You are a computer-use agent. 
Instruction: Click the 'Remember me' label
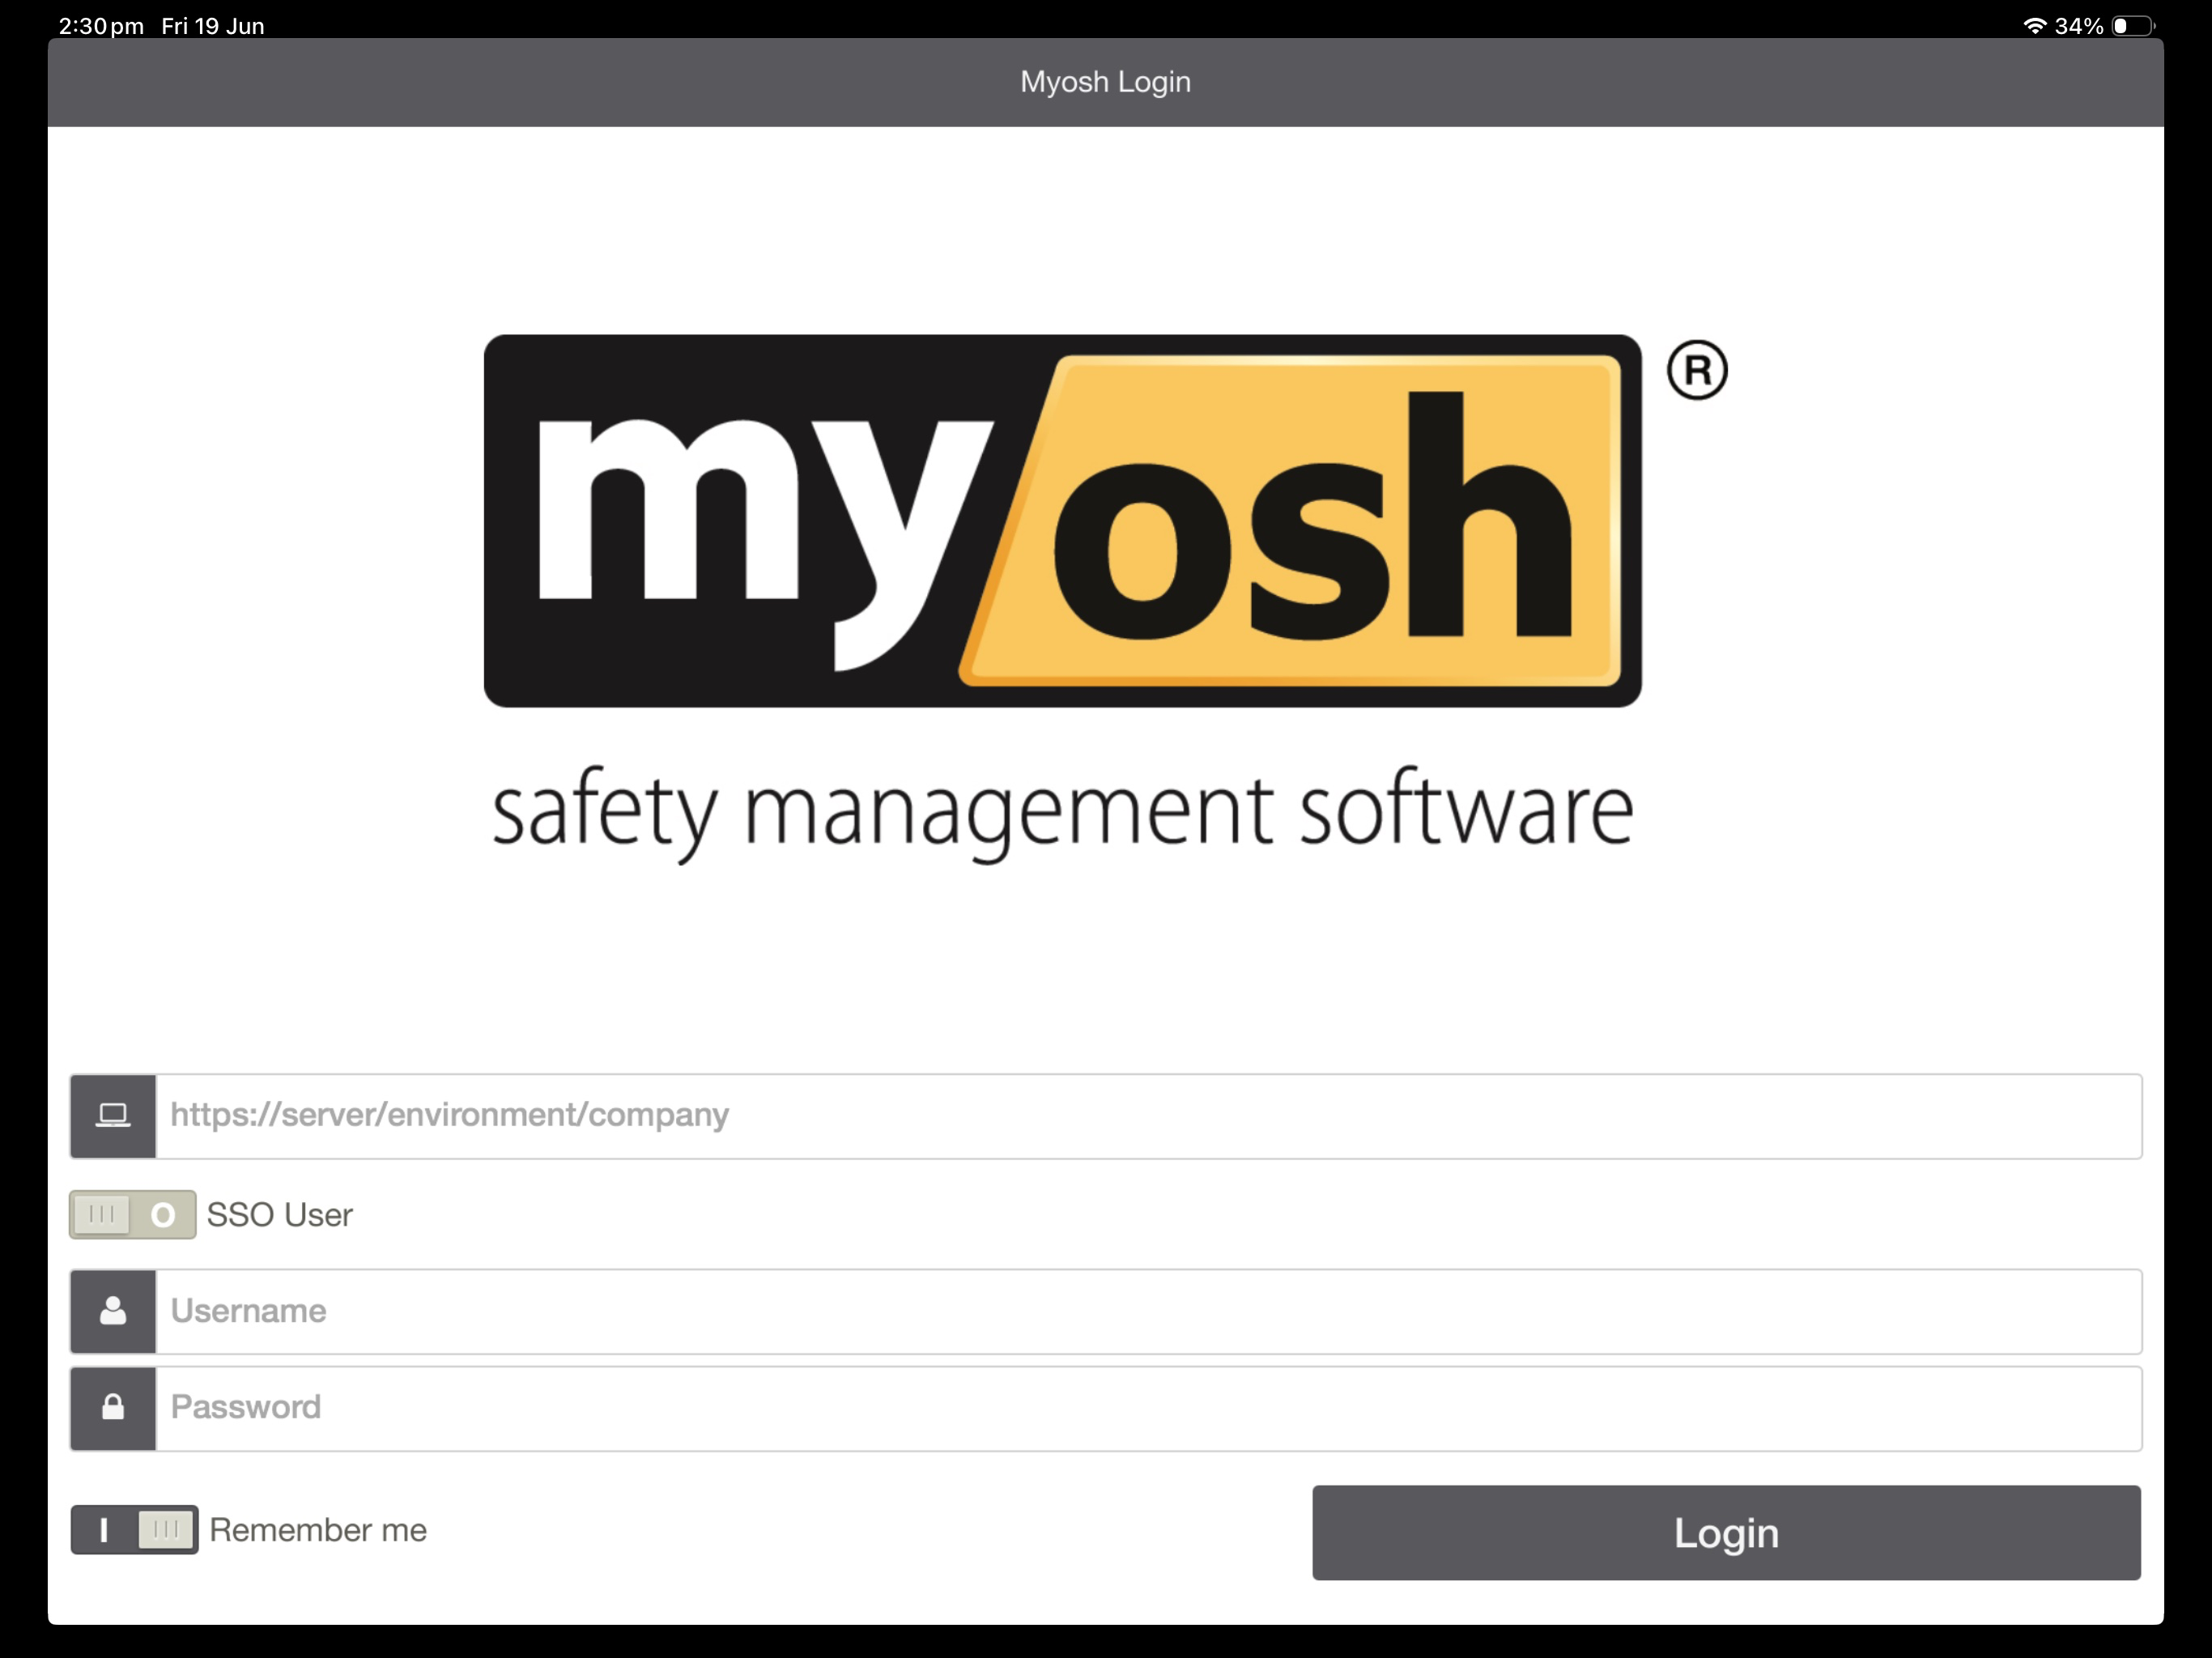click(x=318, y=1530)
